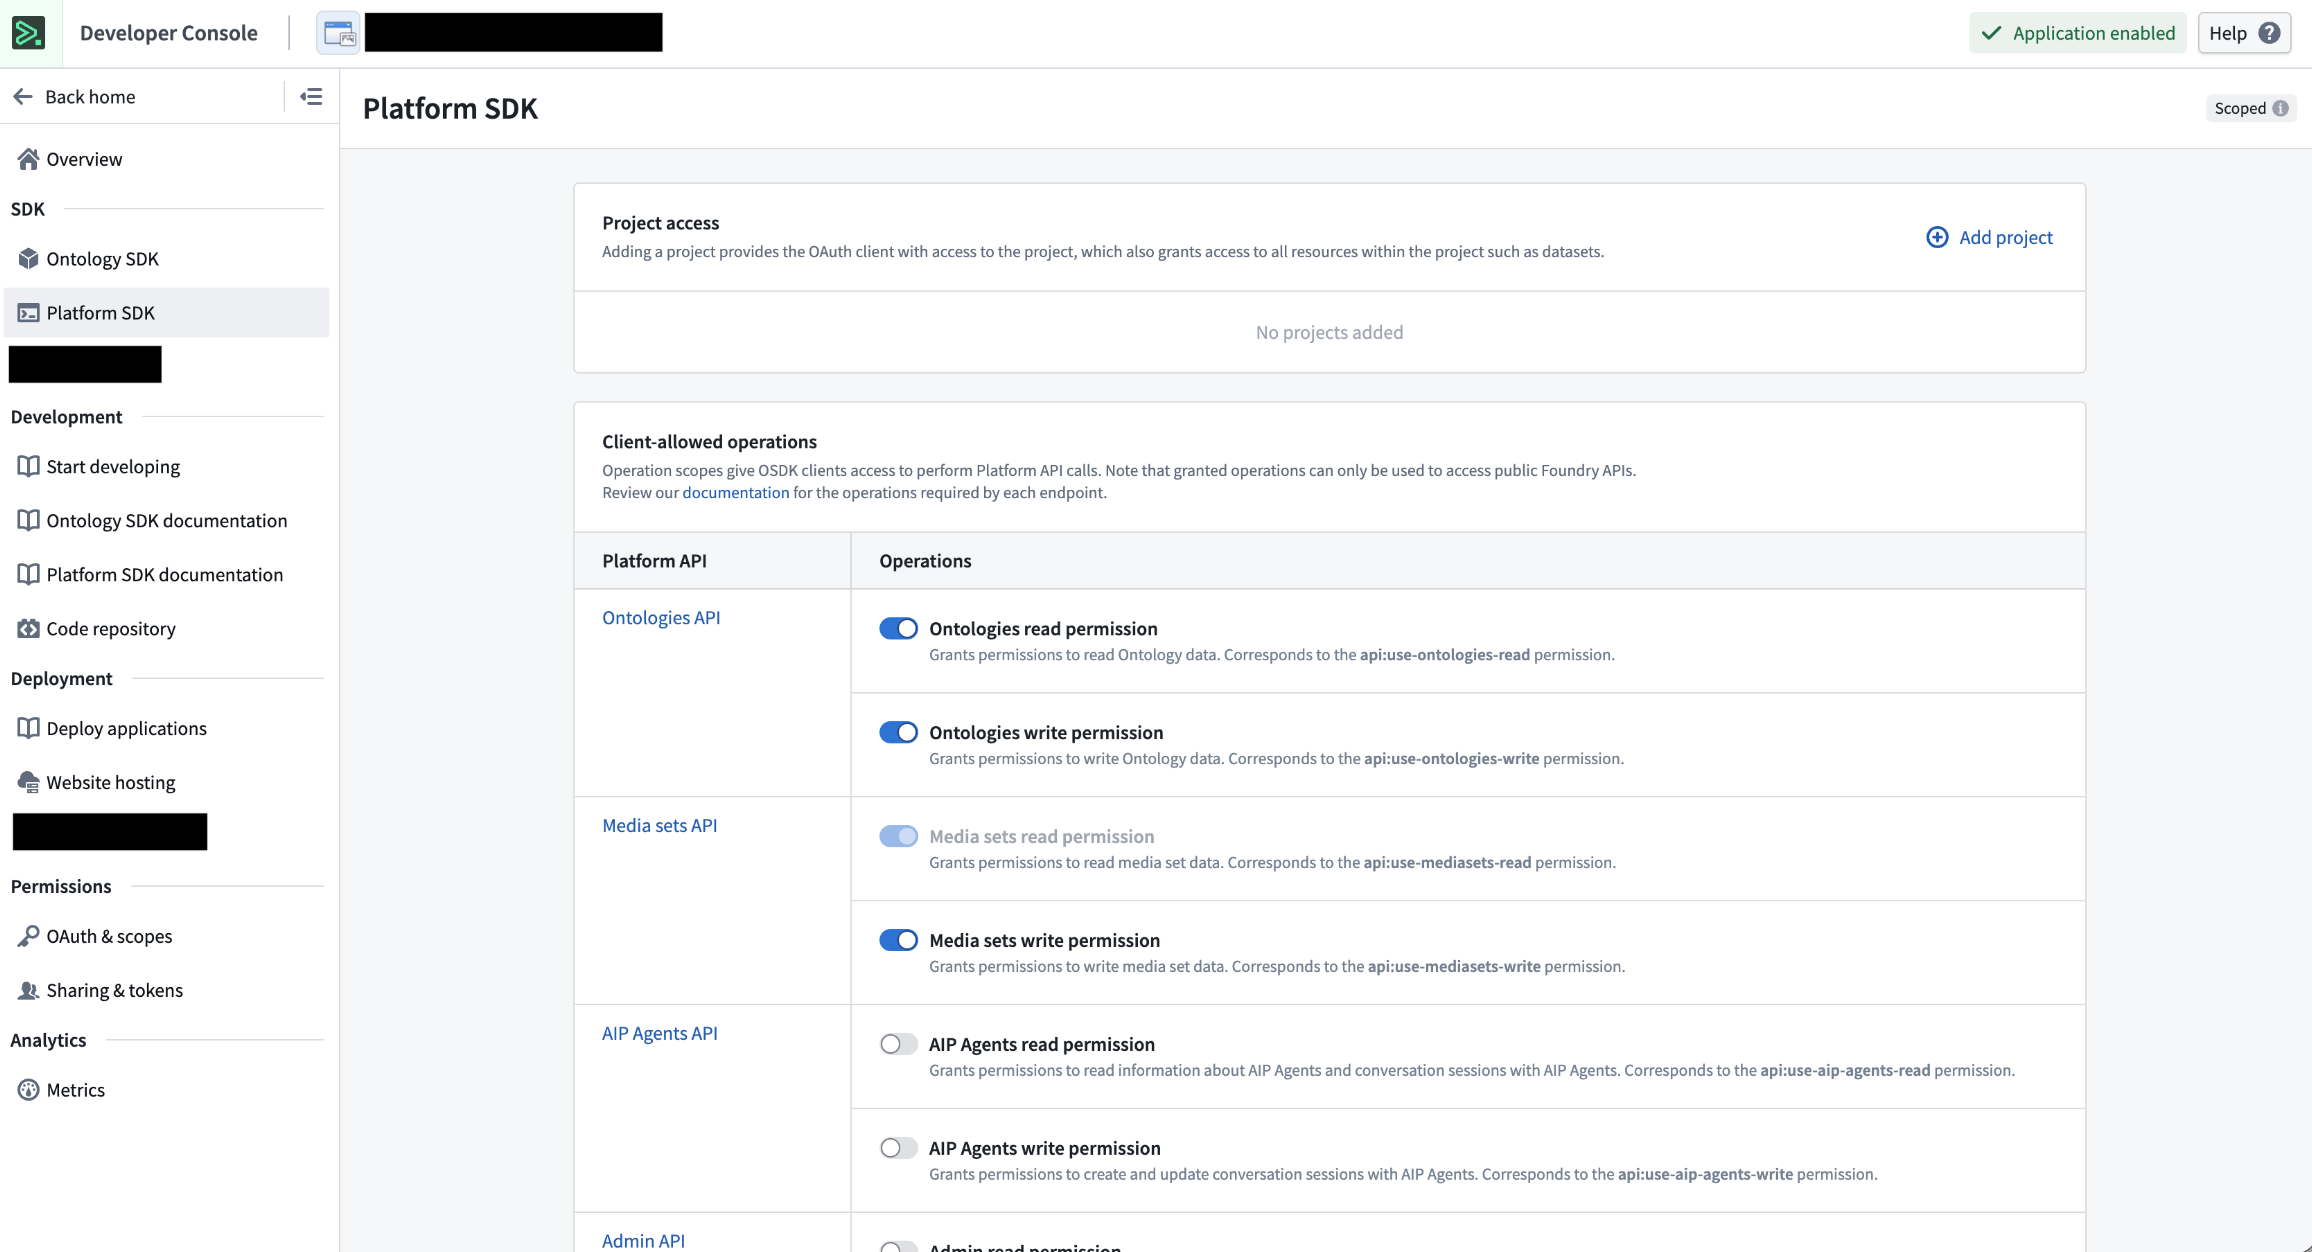2312x1252 pixels.
Task: Select the OAuth & scopes key icon
Action: (x=28, y=936)
